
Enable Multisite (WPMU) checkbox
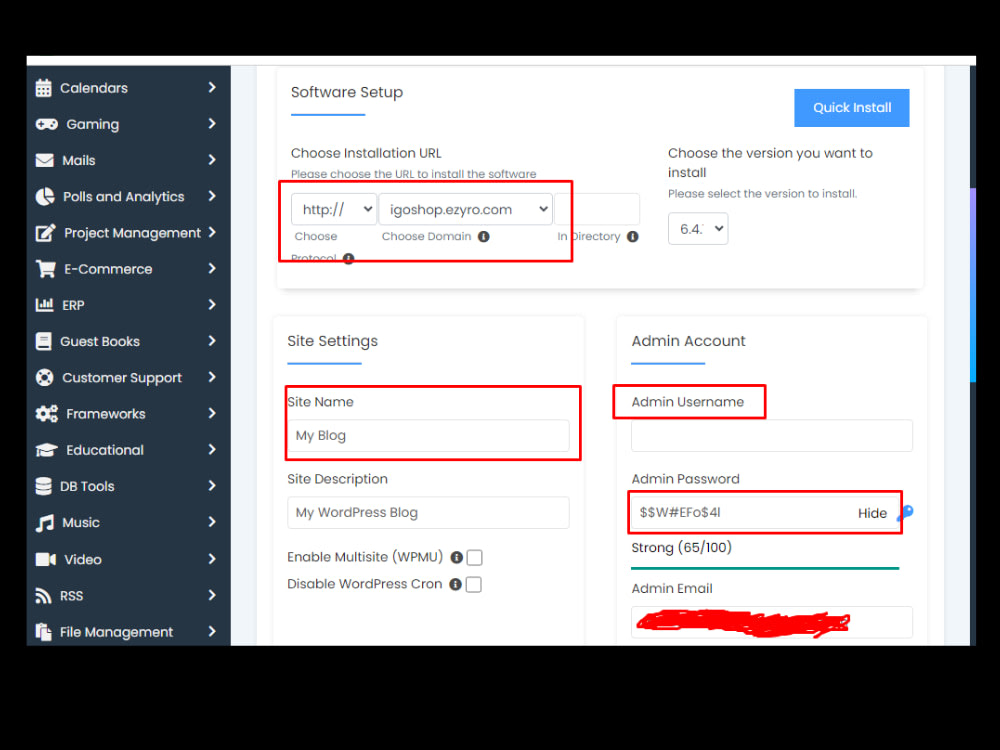pos(475,557)
